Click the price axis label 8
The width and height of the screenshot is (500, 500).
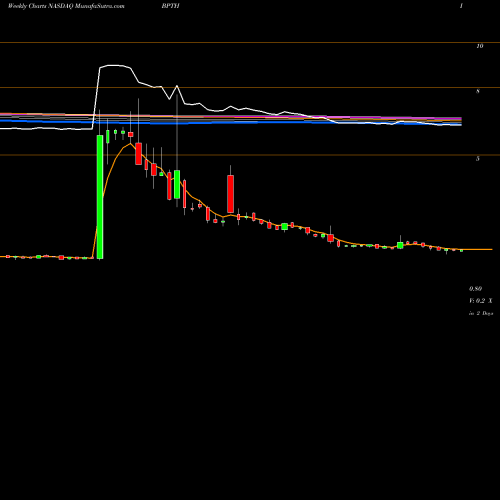point(478,91)
